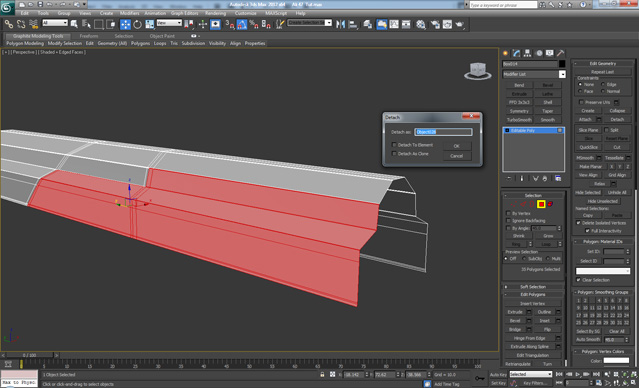Screen dimensions: 639x388
Task: Toggle Ignore Backfacing checkbox
Action: (x=508, y=220)
